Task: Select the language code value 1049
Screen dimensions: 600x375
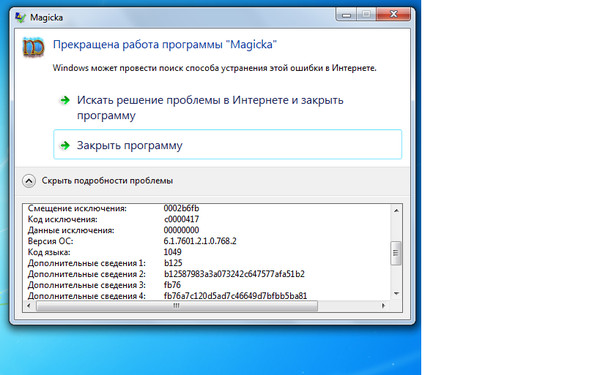Action: 173,252
